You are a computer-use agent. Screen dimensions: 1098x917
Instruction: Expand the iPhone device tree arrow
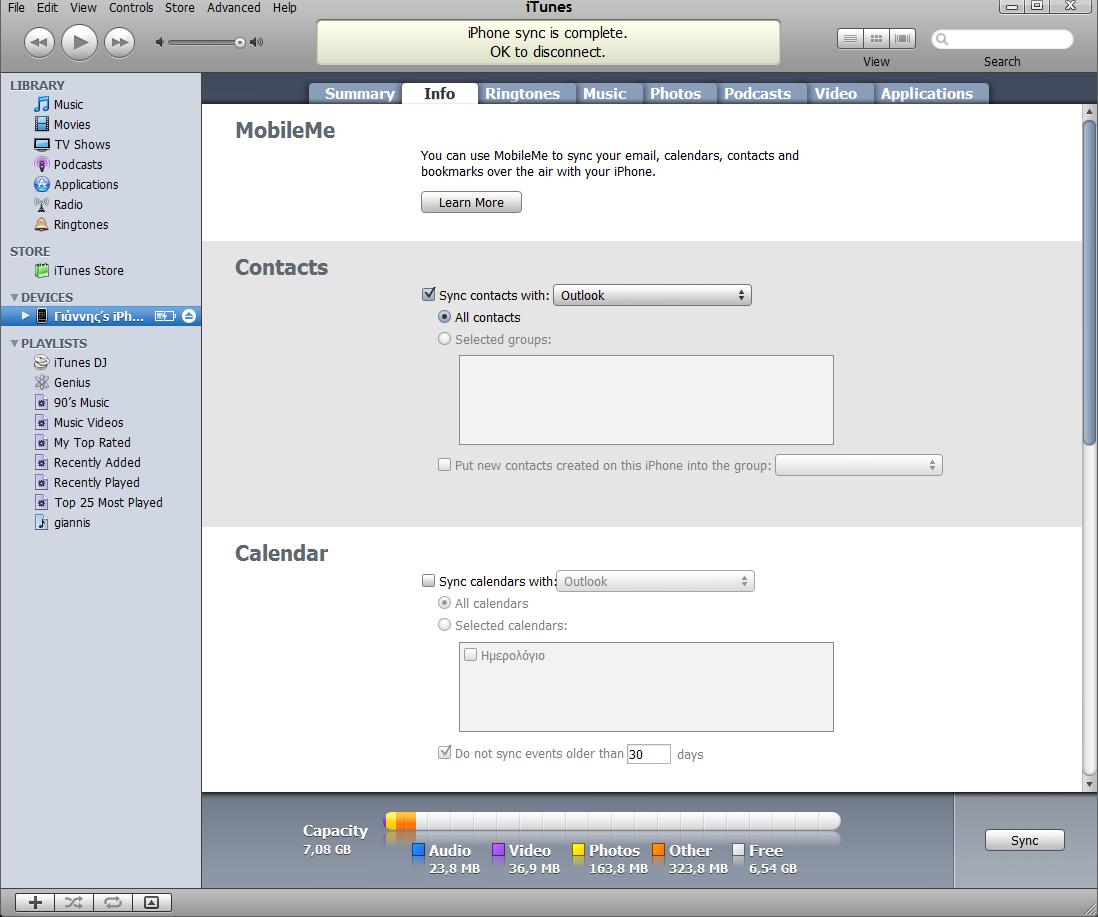click(x=25, y=316)
